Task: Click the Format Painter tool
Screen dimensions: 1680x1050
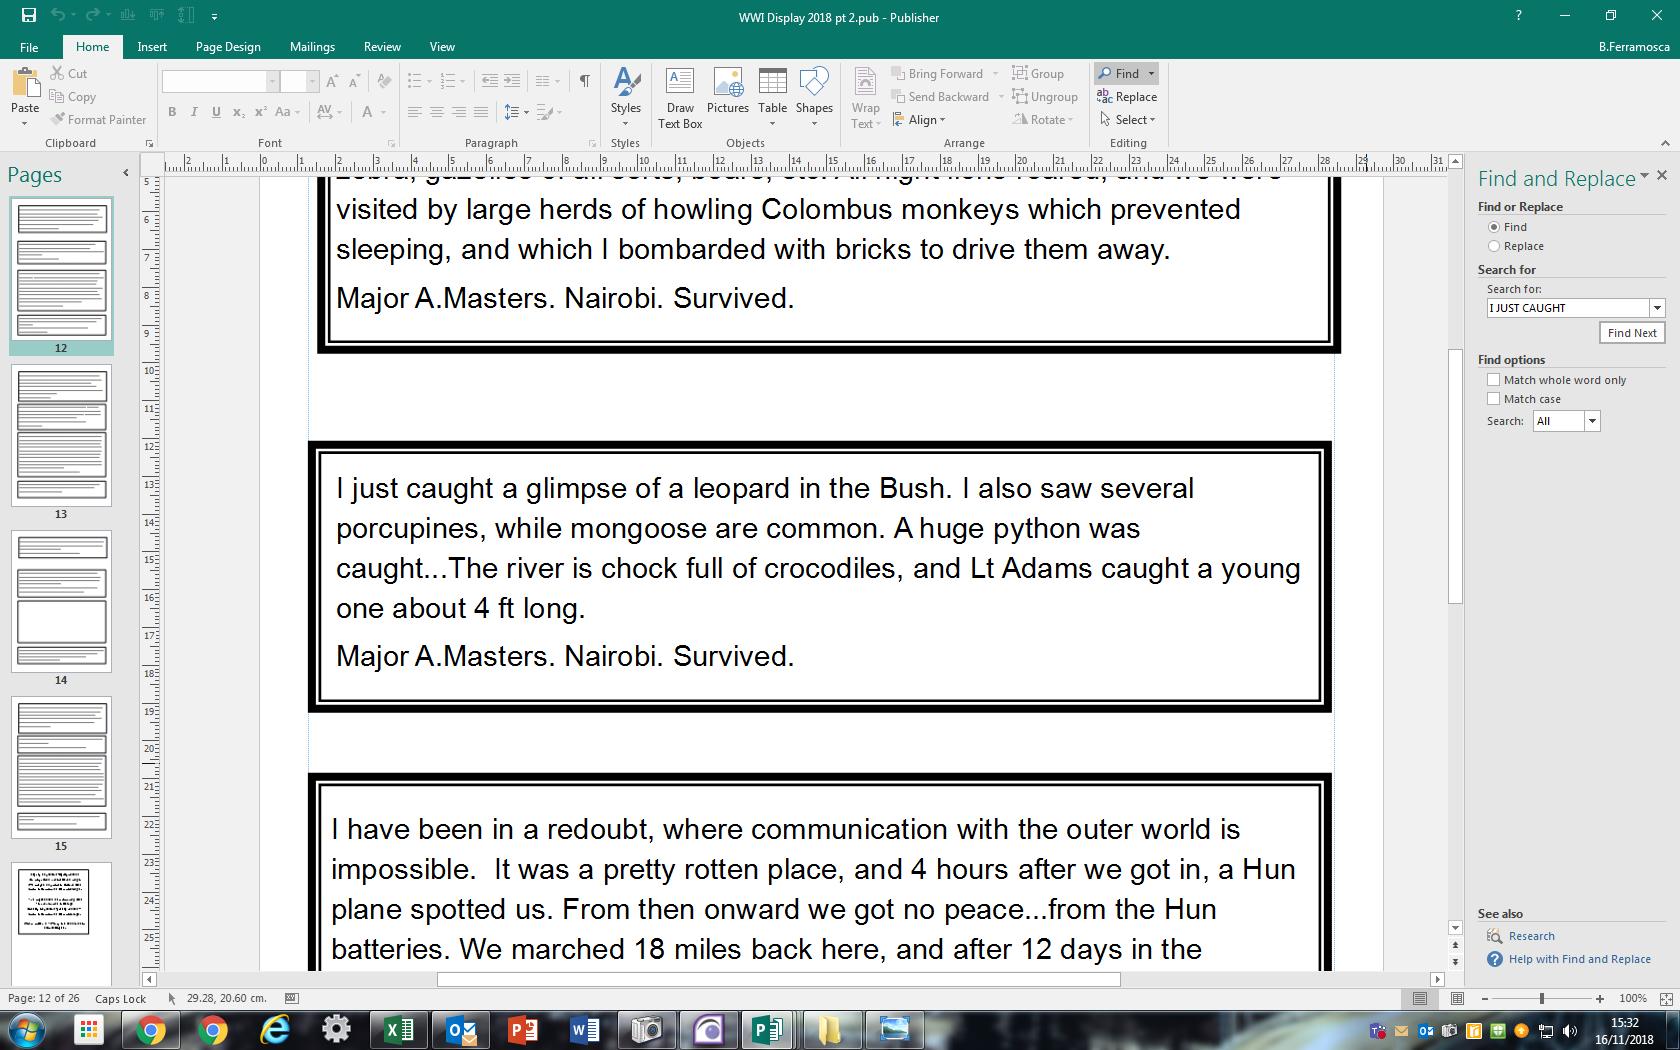Action: click(x=98, y=120)
